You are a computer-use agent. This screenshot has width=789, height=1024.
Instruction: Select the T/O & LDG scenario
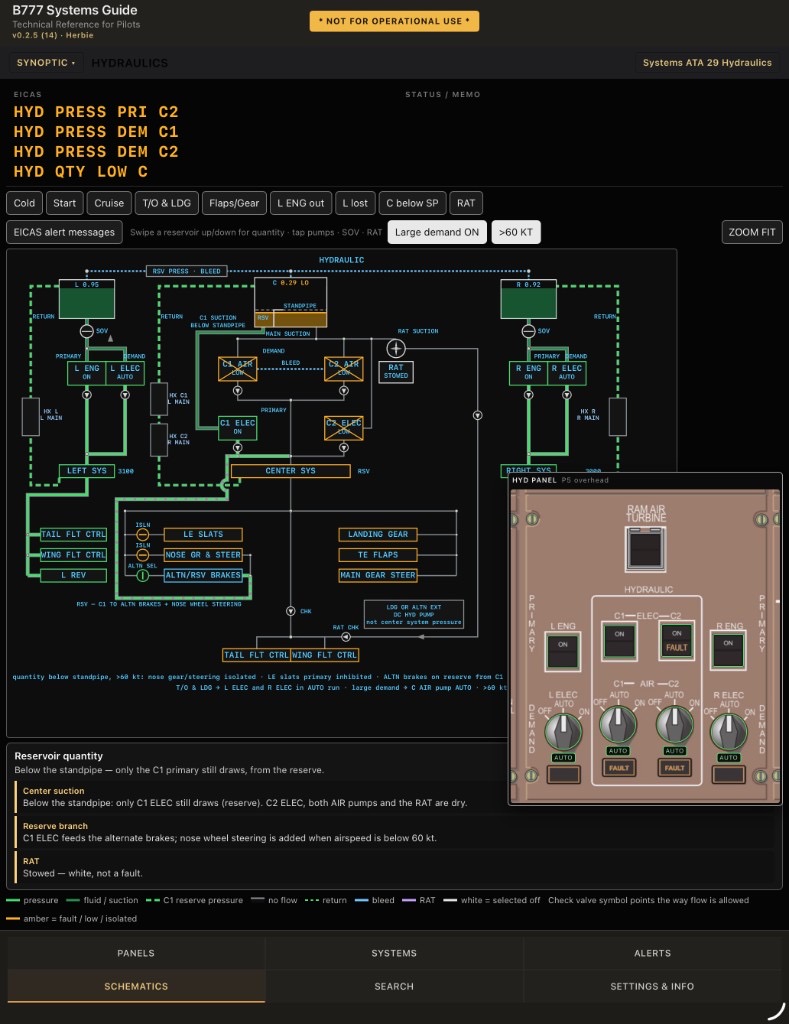(x=167, y=203)
